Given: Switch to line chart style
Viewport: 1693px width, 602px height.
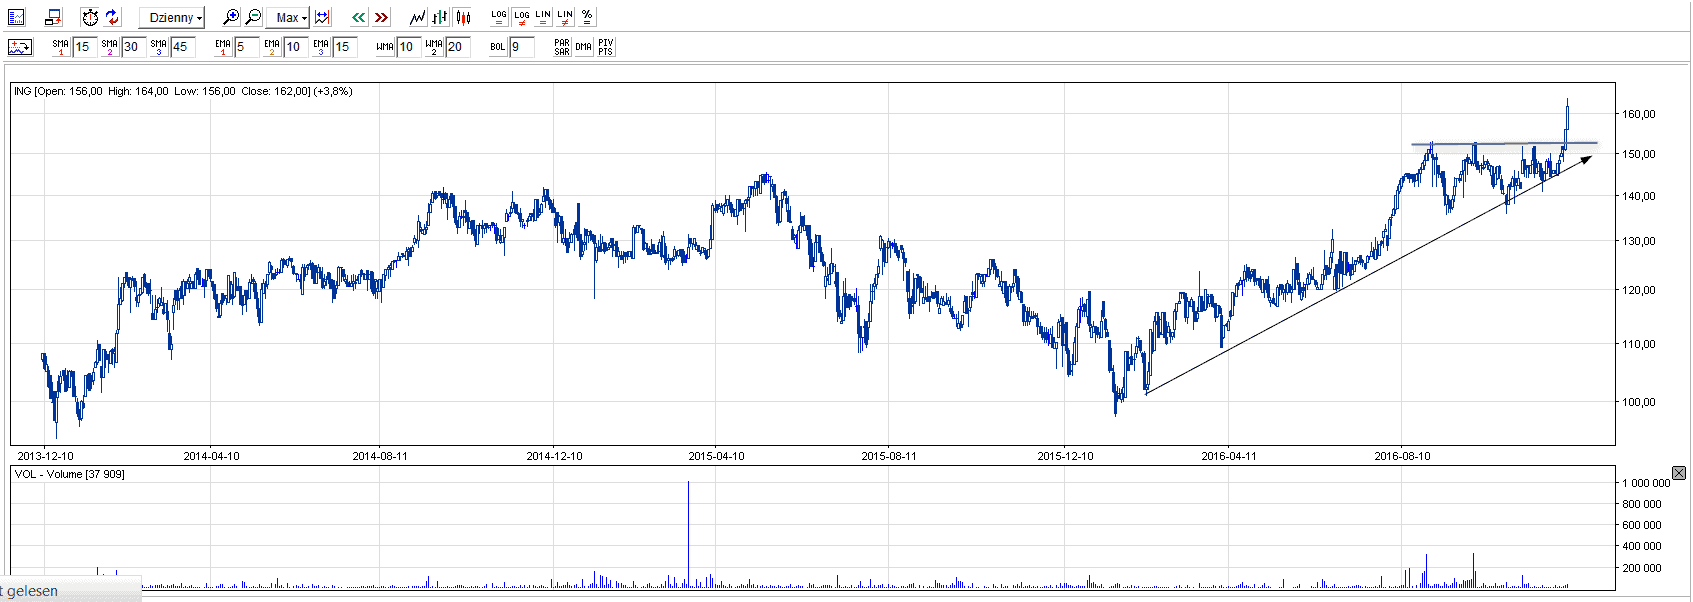Looking at the screenshot, I should click(x=417, y=17).
